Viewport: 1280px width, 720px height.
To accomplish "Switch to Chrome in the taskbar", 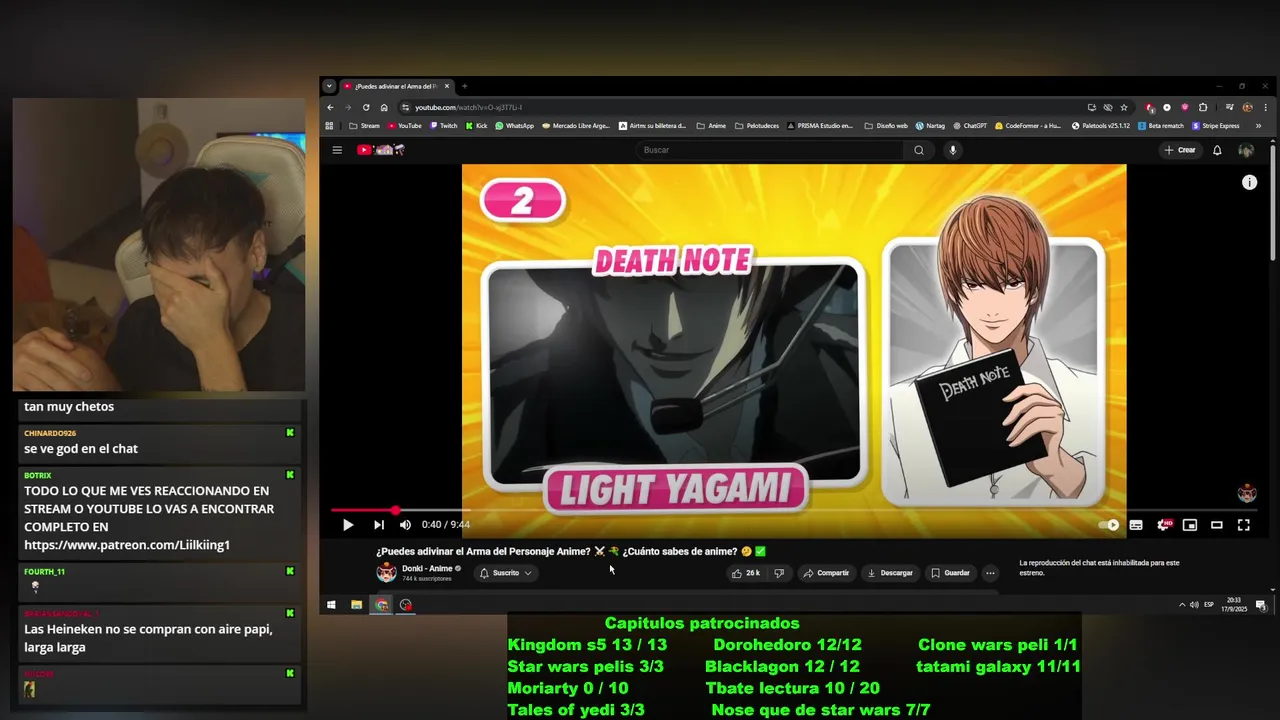I will (x=381, y=605).
